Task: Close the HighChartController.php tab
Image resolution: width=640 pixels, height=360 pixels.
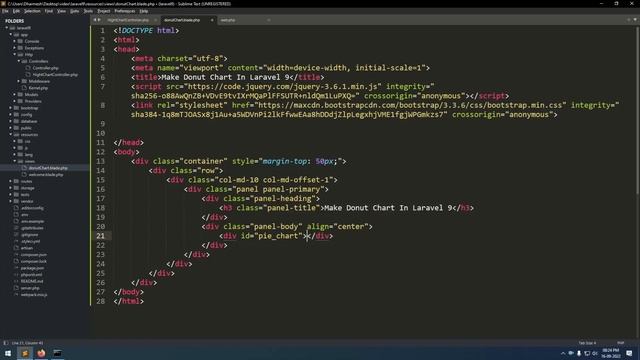Action: point(156,20)
